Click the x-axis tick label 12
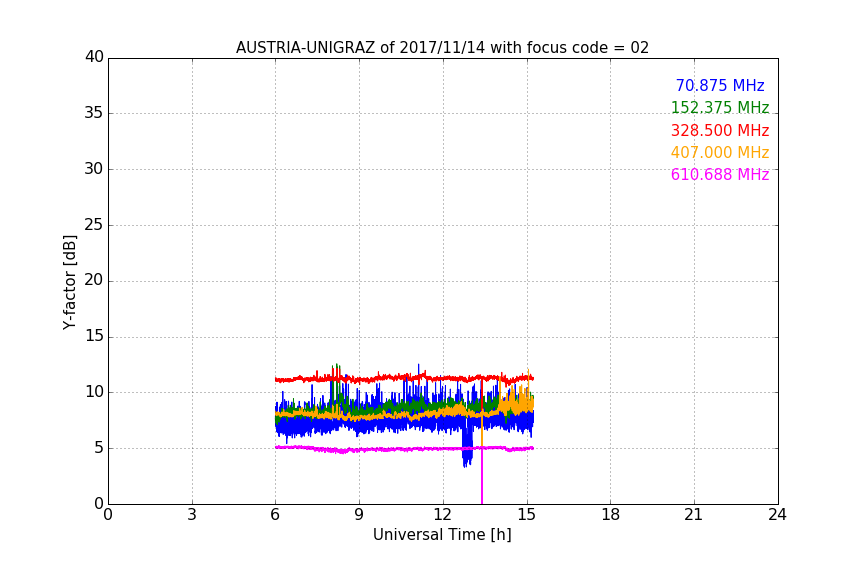864x576 pixels. (442, 515)
